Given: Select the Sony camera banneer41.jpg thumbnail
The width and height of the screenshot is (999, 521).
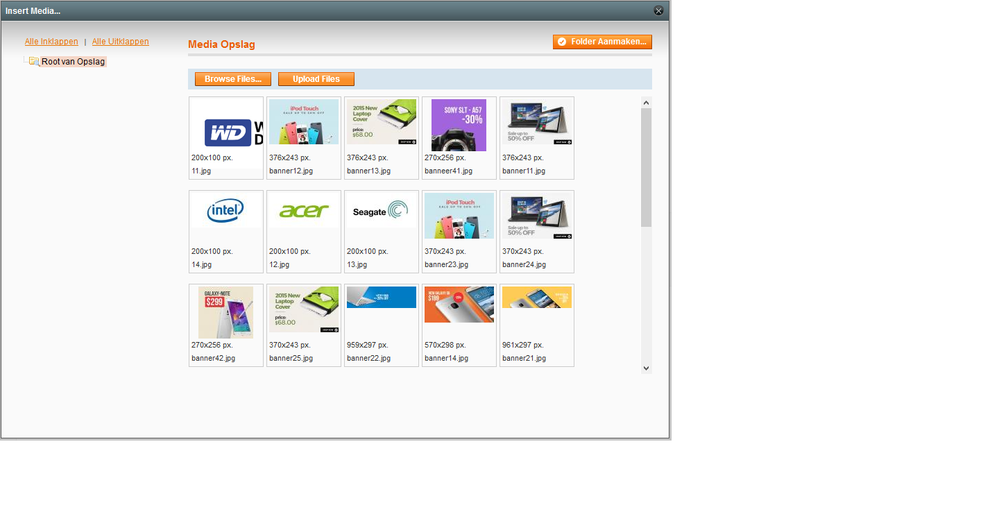Looking at the screenshot, I should [x=459, y=125].
